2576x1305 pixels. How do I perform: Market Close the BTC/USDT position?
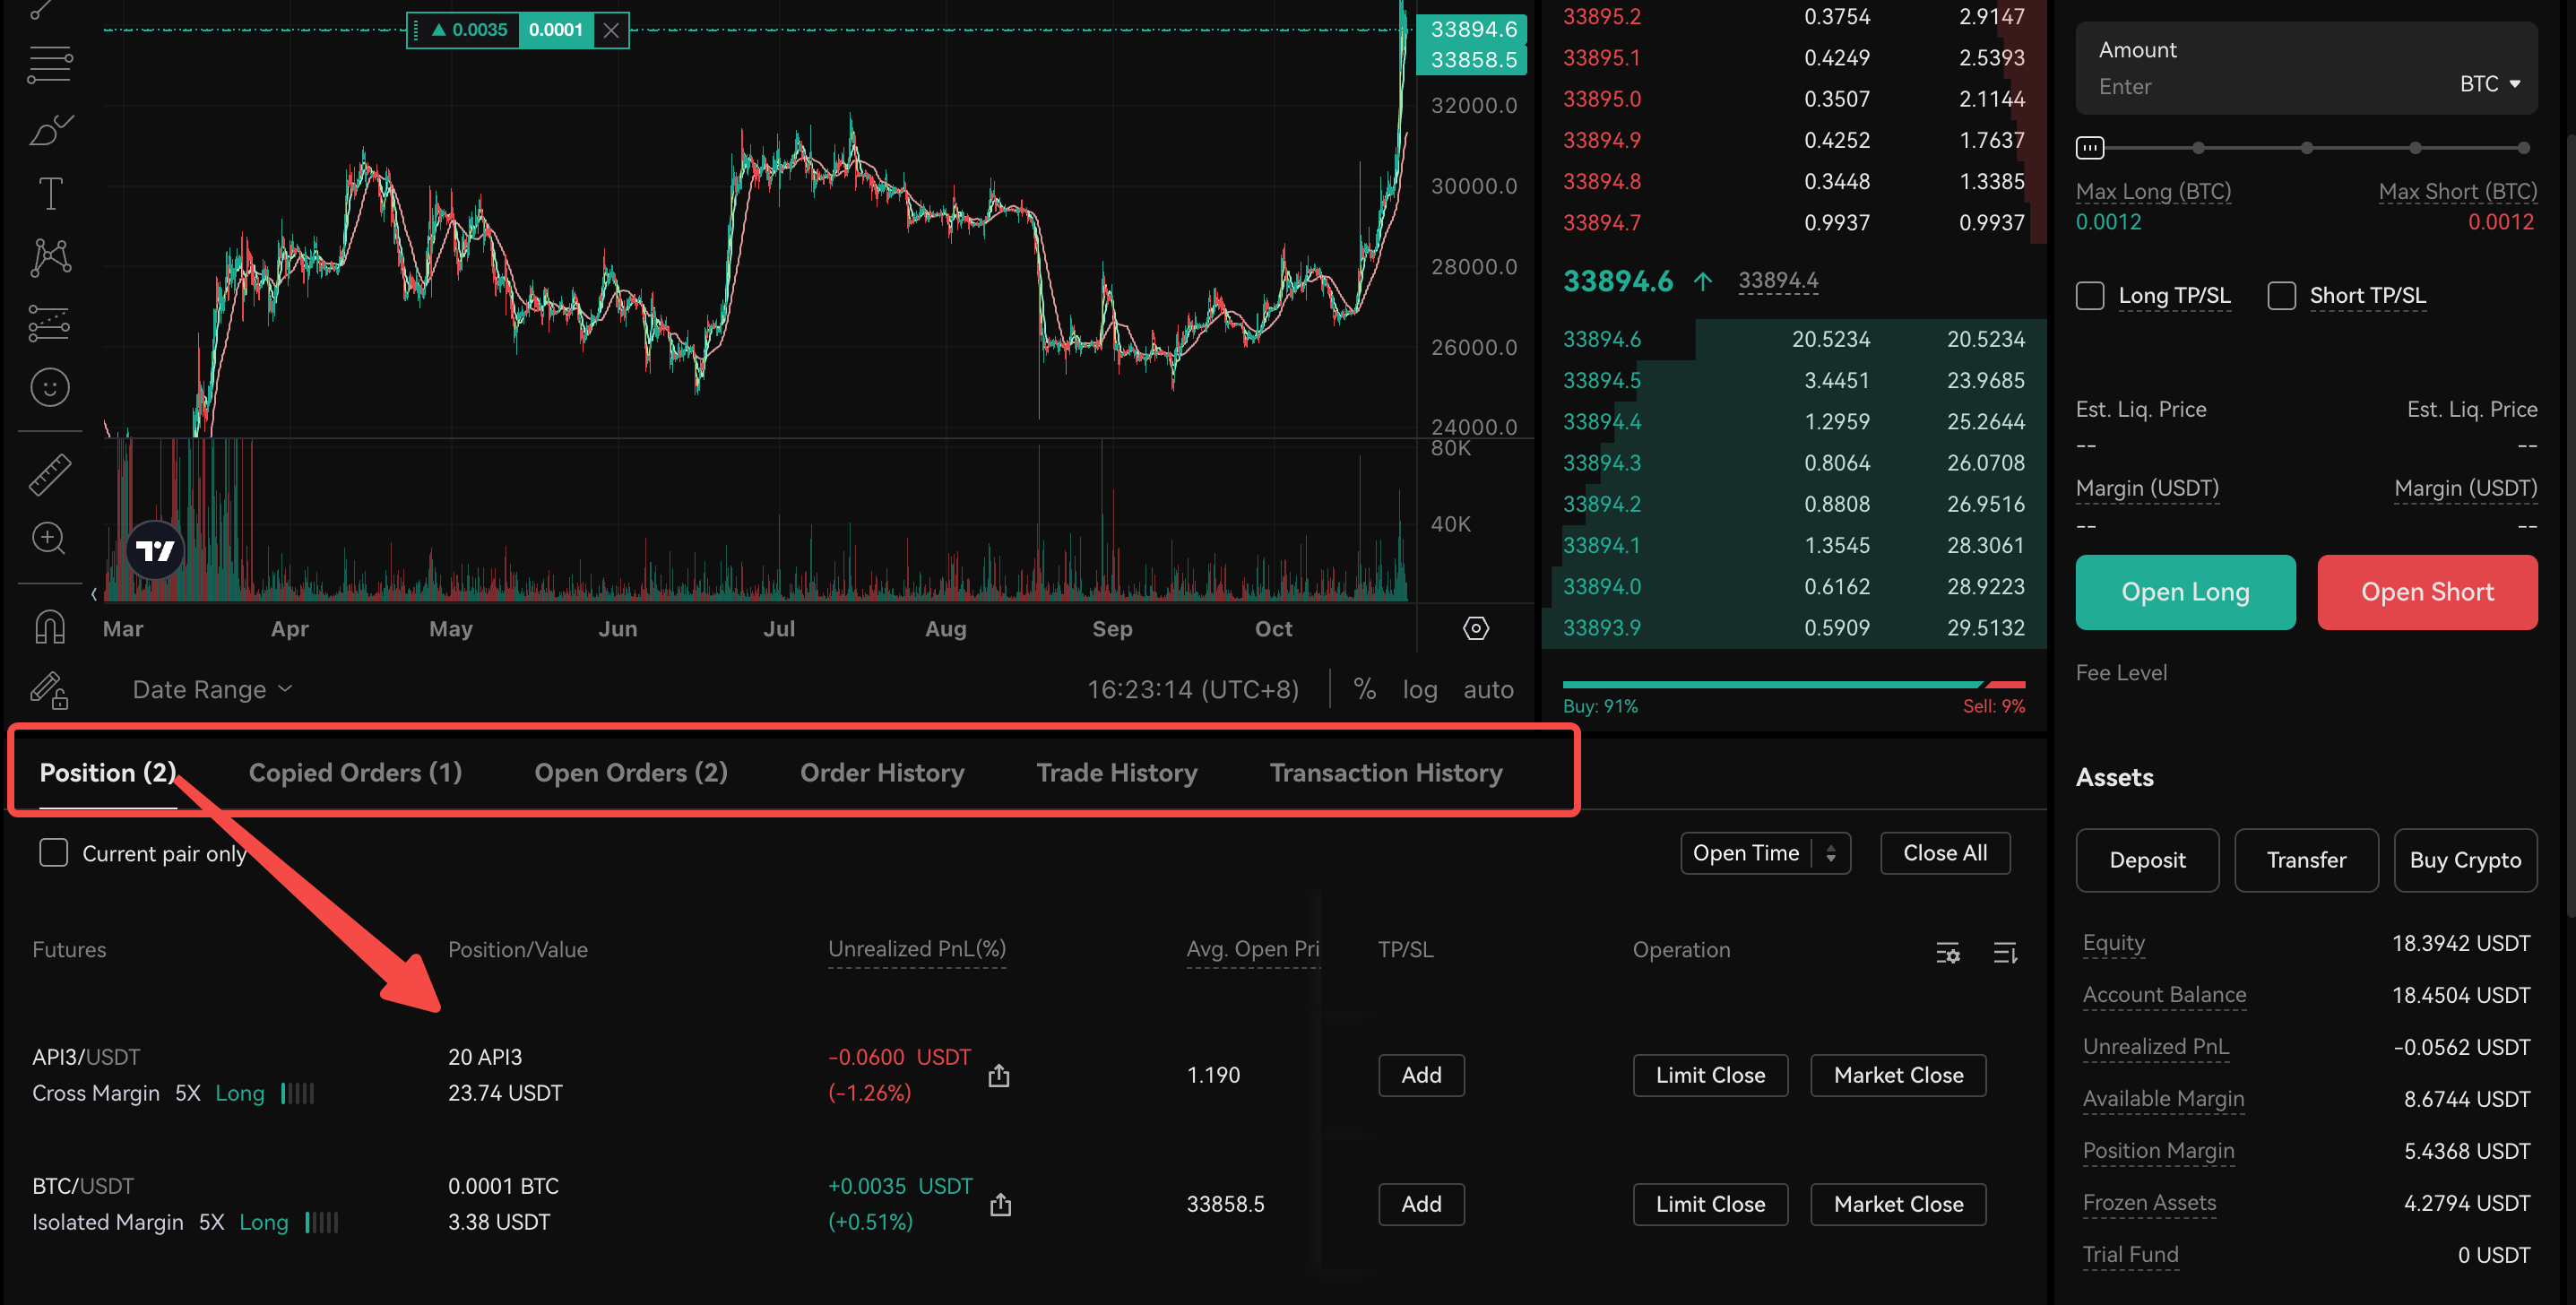[1897, 1204]
